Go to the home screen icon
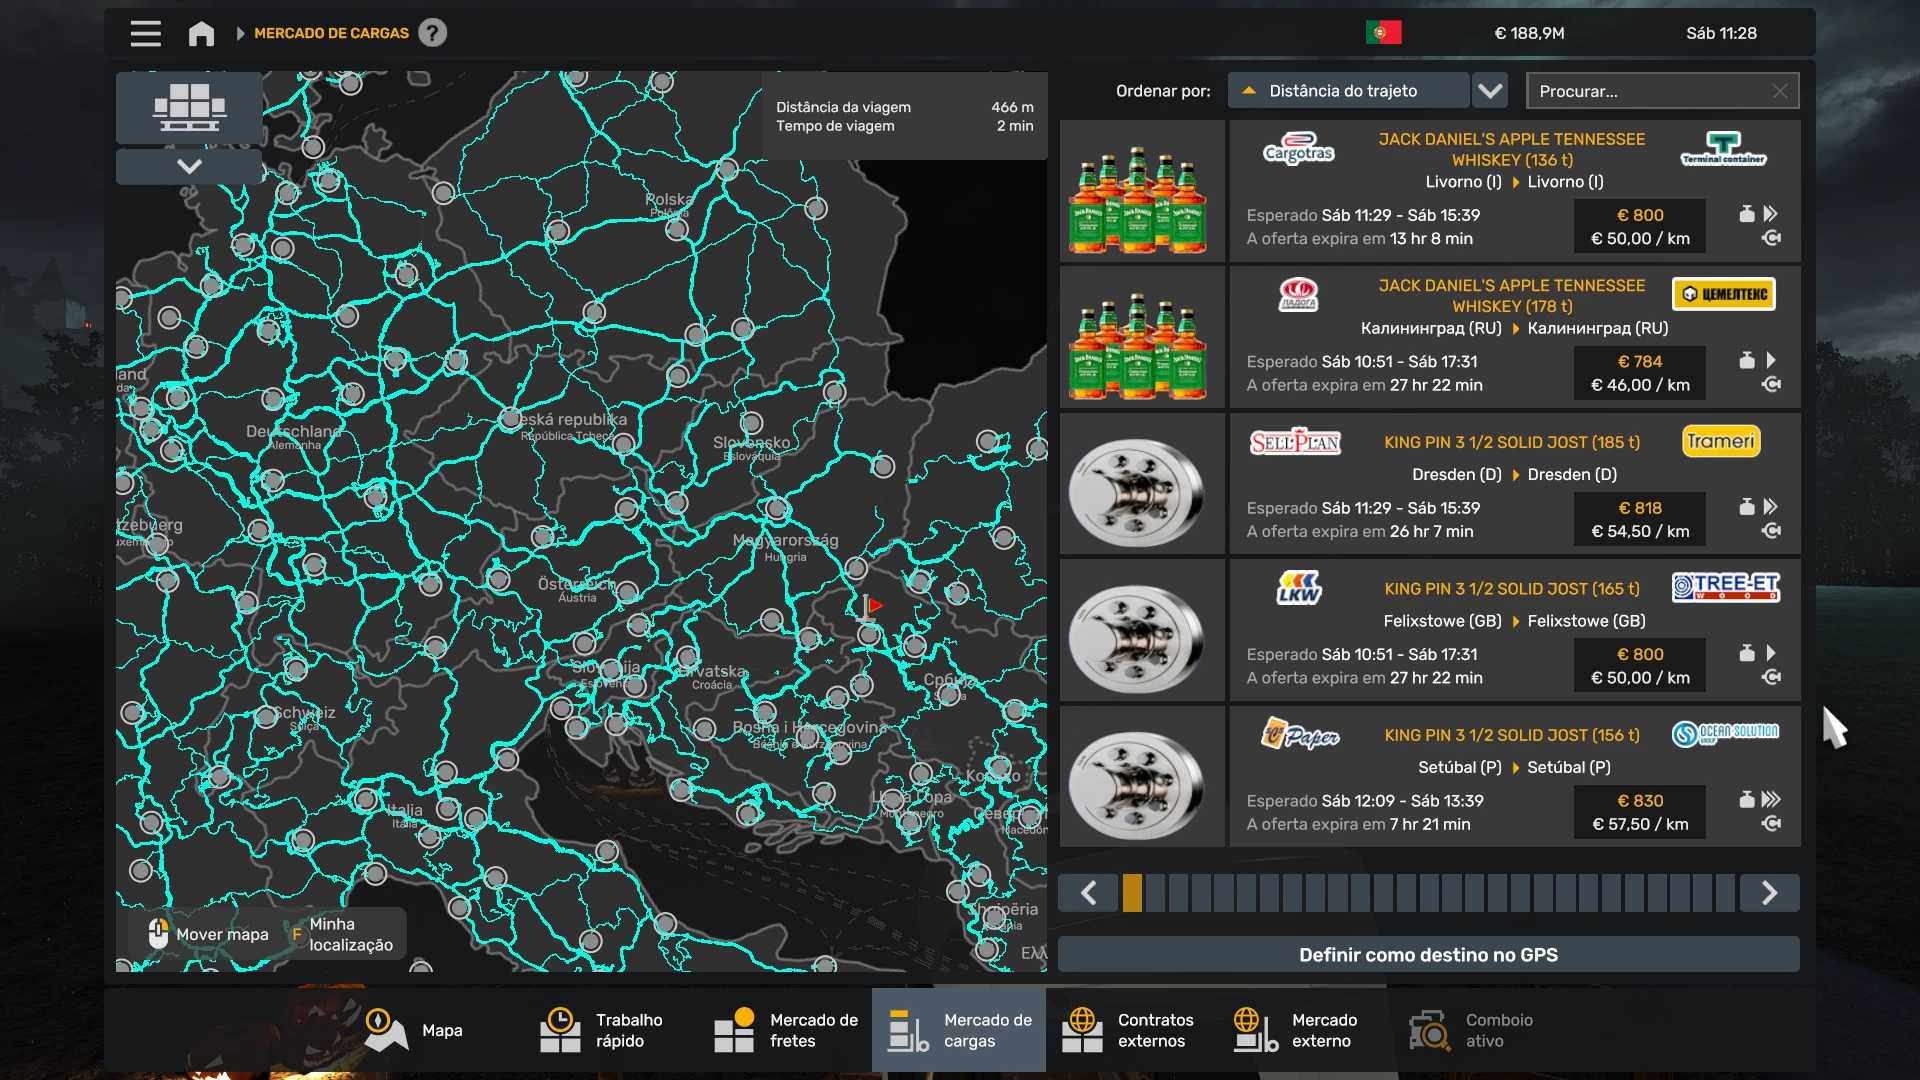The image size is (1920, 1080). 201,33
